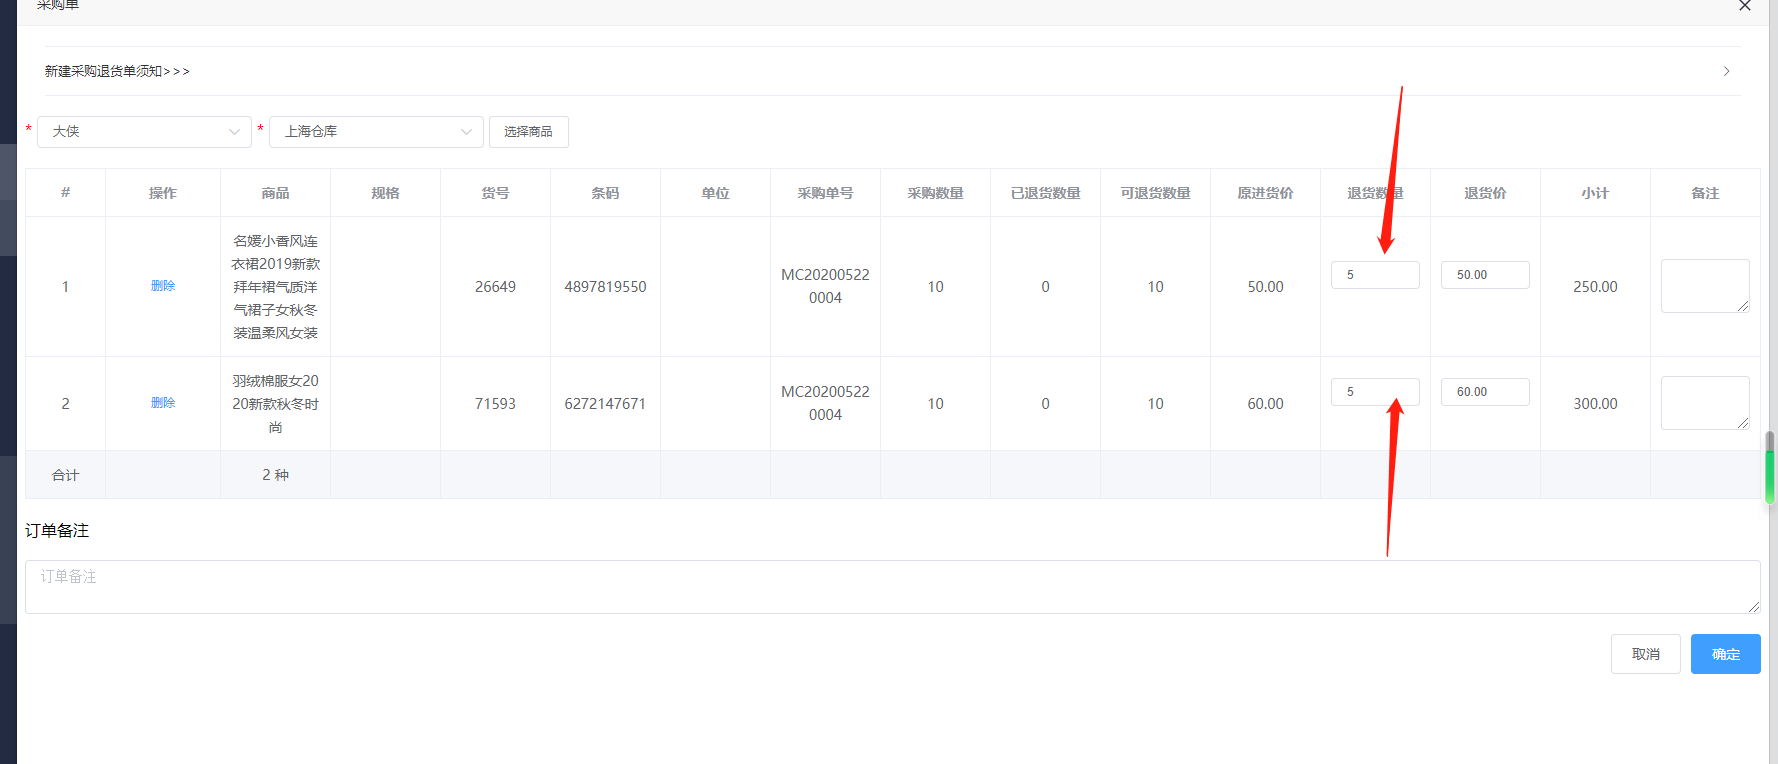Click return price field showing 50.00
The width and height of the screenshot is (1778, 764).
[x=1485, y=275]
